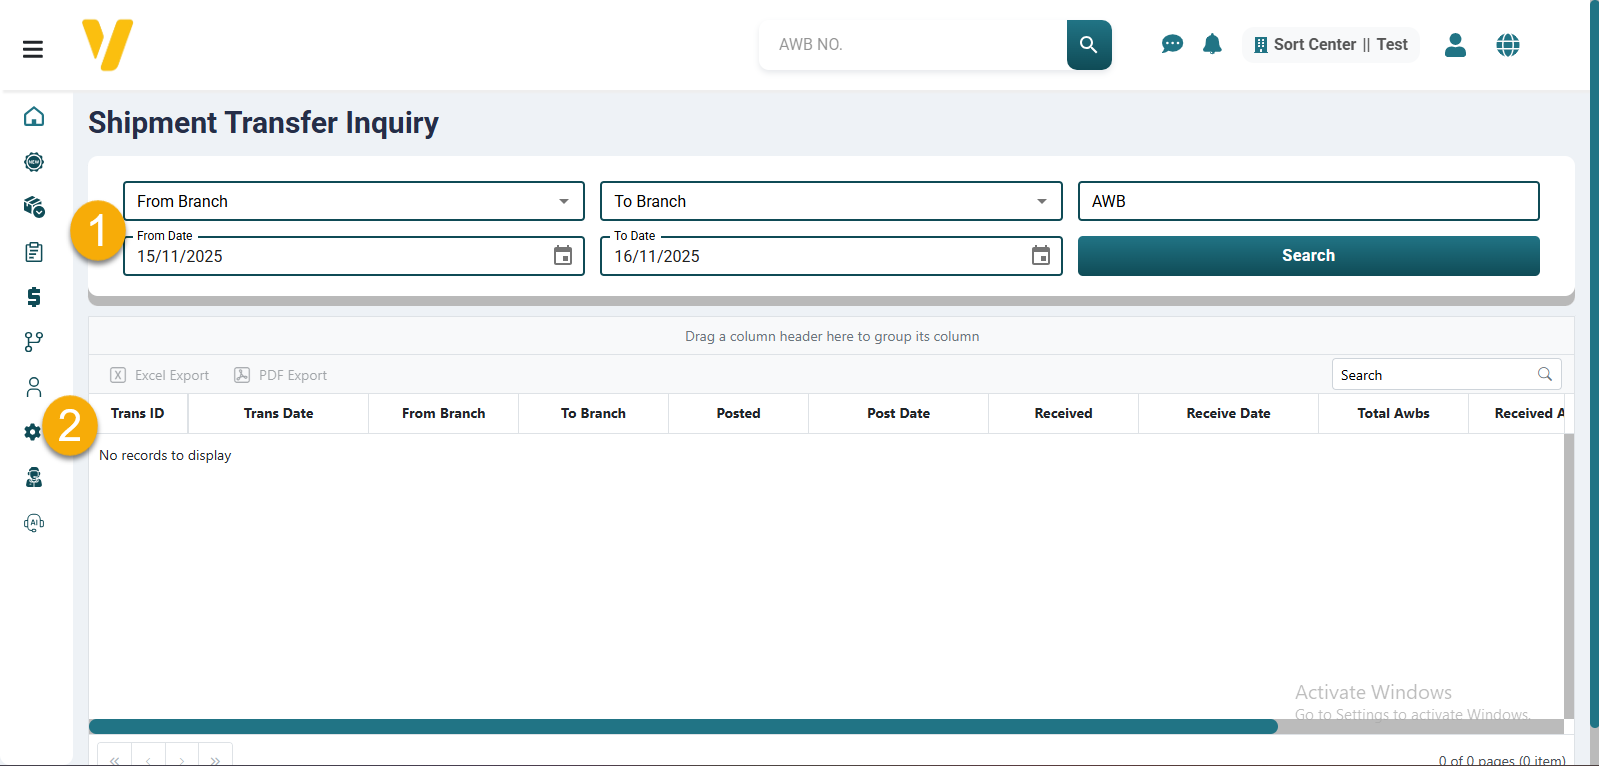Open the language globe icon
The image size is (1599, 766).
coord(1508,45)
